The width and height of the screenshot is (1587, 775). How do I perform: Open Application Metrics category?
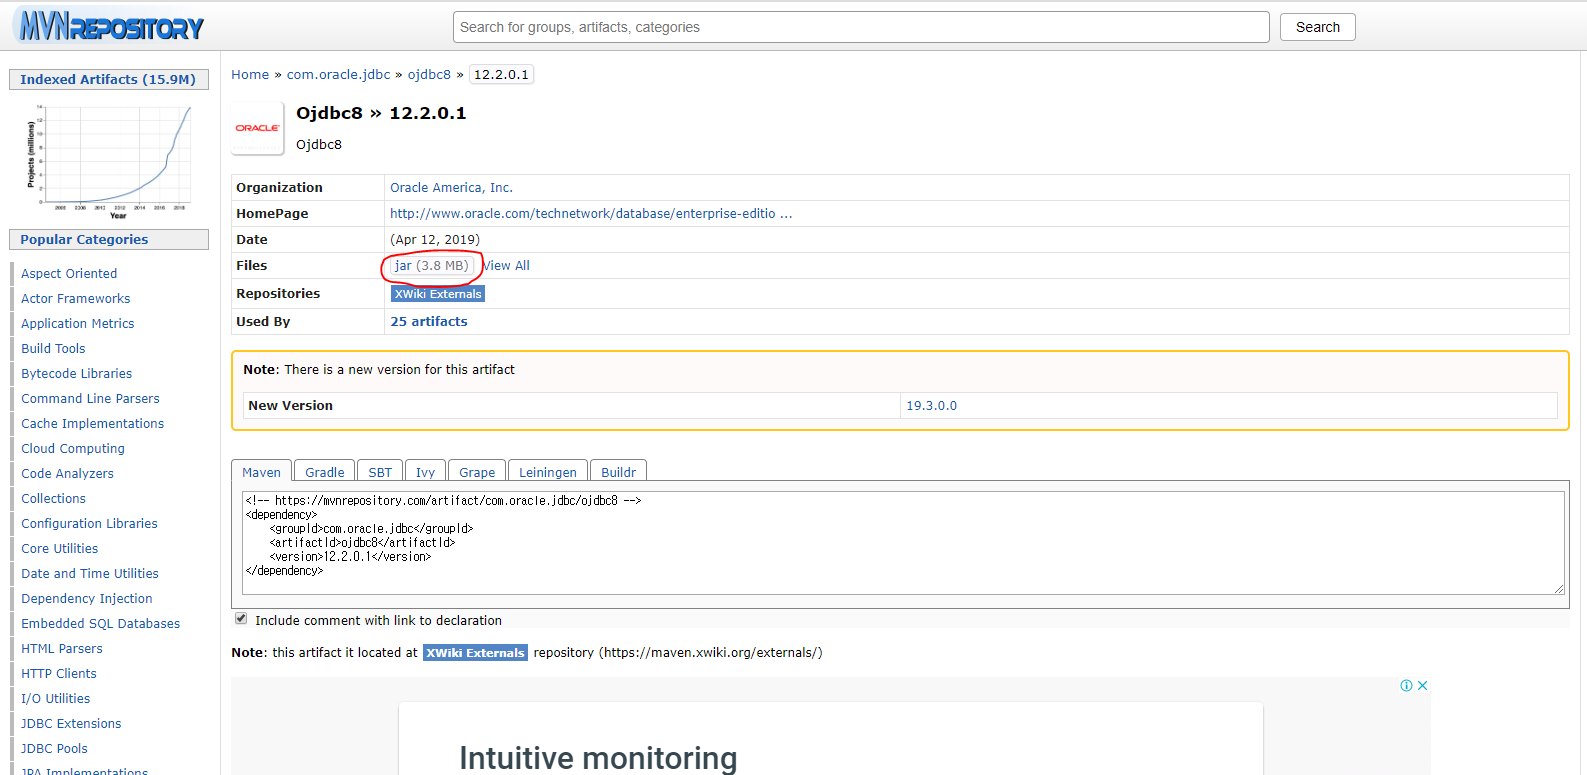(x=78, y=324)
